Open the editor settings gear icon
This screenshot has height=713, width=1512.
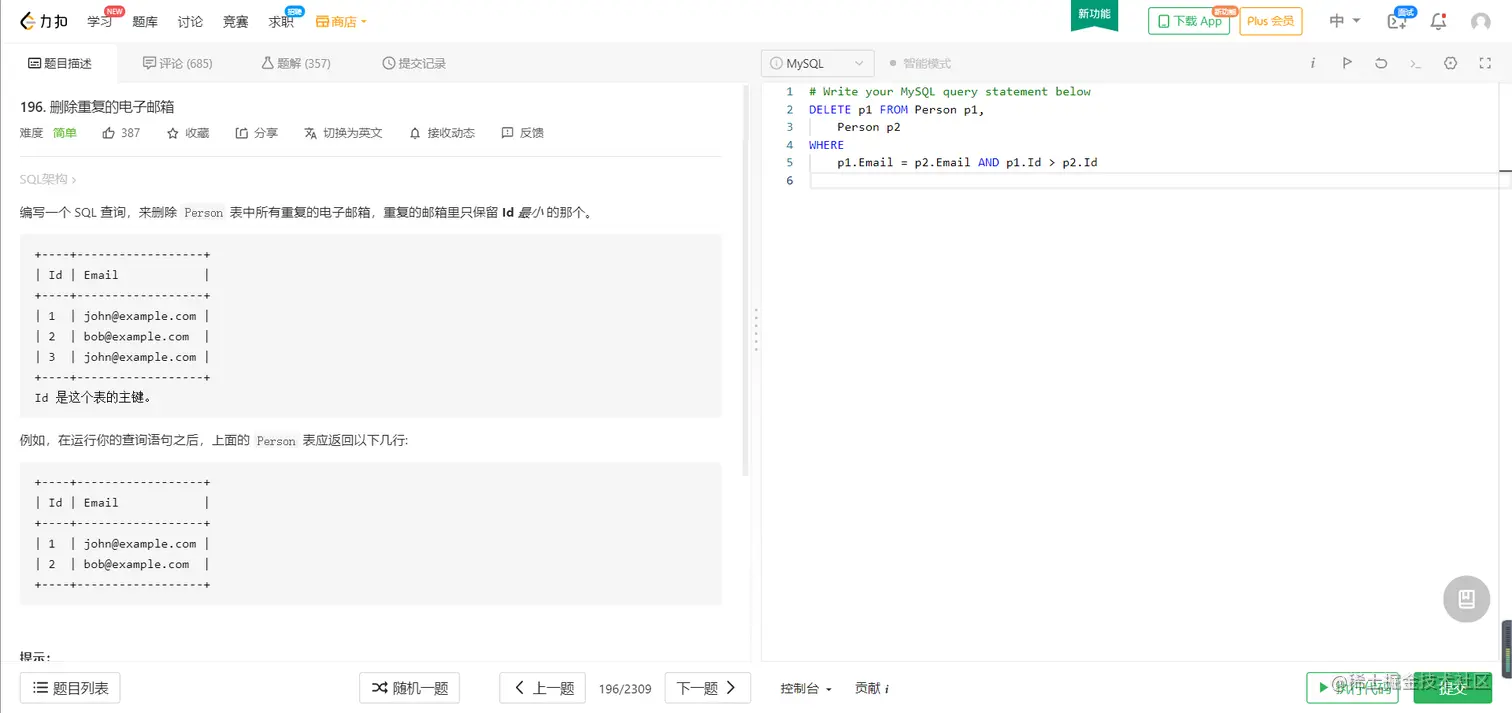coord(1450,62)
